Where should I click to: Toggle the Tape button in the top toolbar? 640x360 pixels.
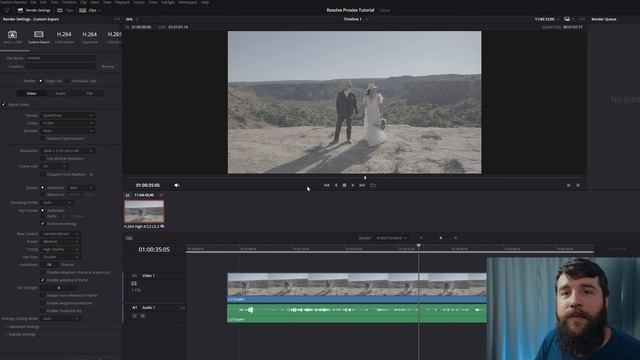[65, 10]
